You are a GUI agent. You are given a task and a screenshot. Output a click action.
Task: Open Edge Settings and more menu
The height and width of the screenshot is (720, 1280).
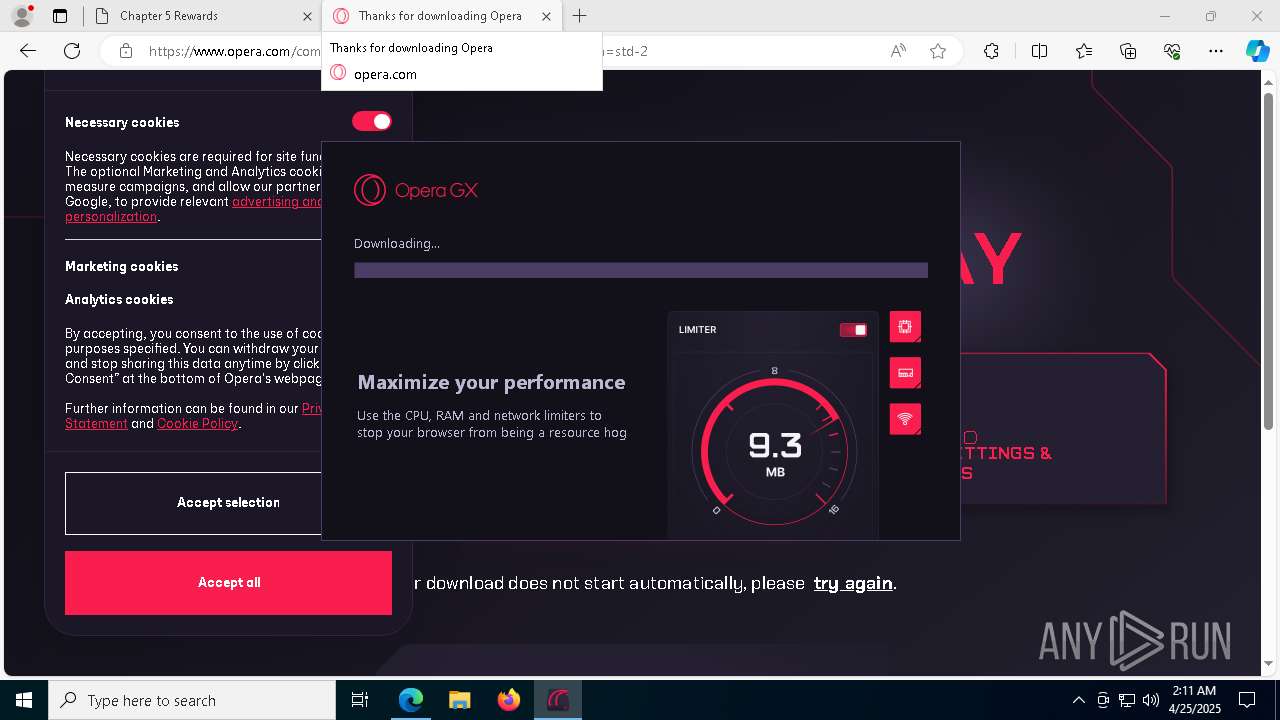(x=1216, y=51)
